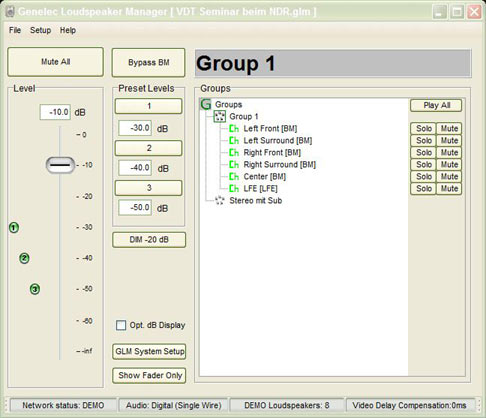Select preset level button 1
The height and width of the screenshot is (418, 486).
click(x=149, y=106)
